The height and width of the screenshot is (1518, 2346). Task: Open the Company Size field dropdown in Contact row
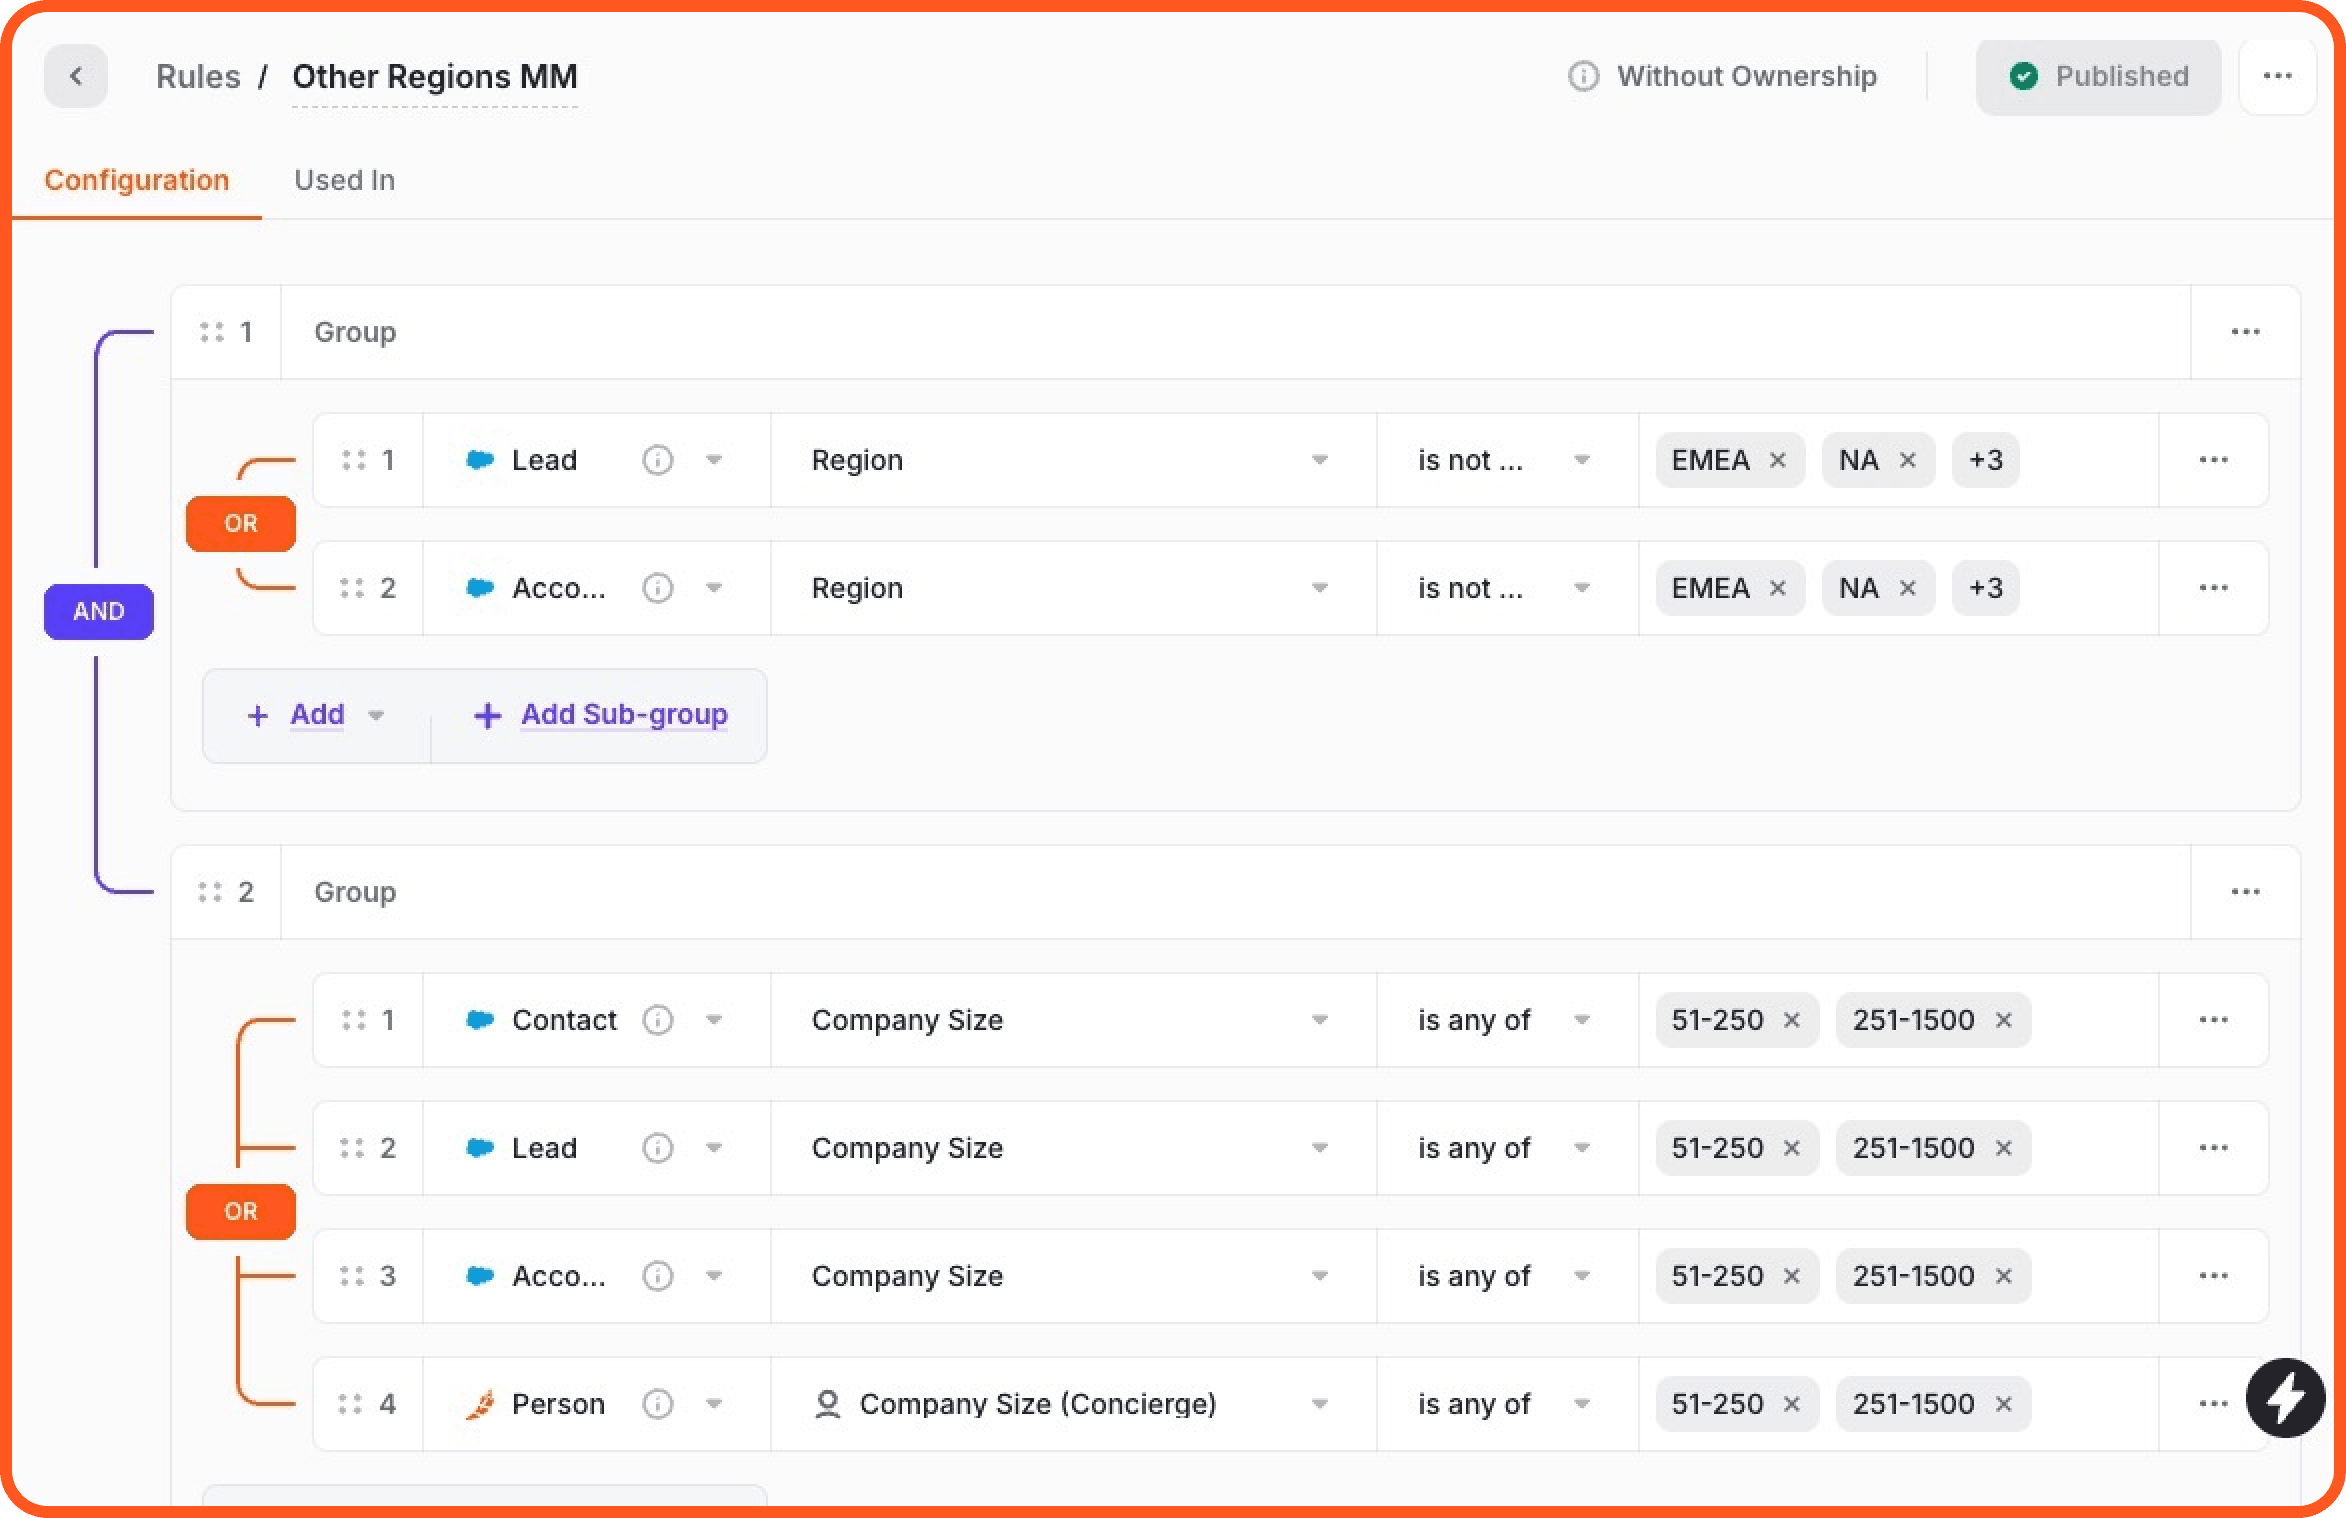(x=1074, y=1020)
